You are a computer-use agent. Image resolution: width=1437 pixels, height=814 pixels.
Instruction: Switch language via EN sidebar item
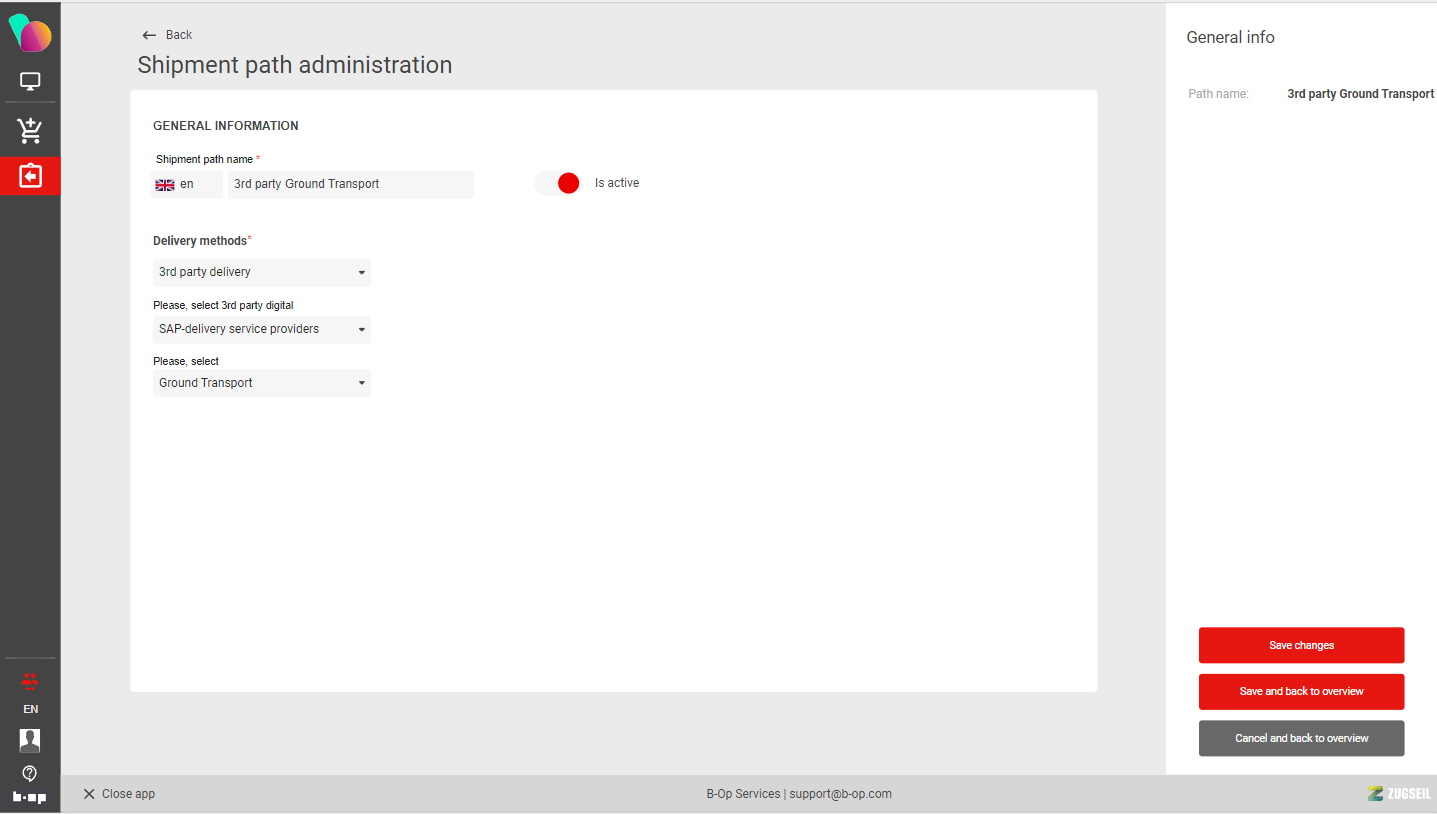coord(30,709)
